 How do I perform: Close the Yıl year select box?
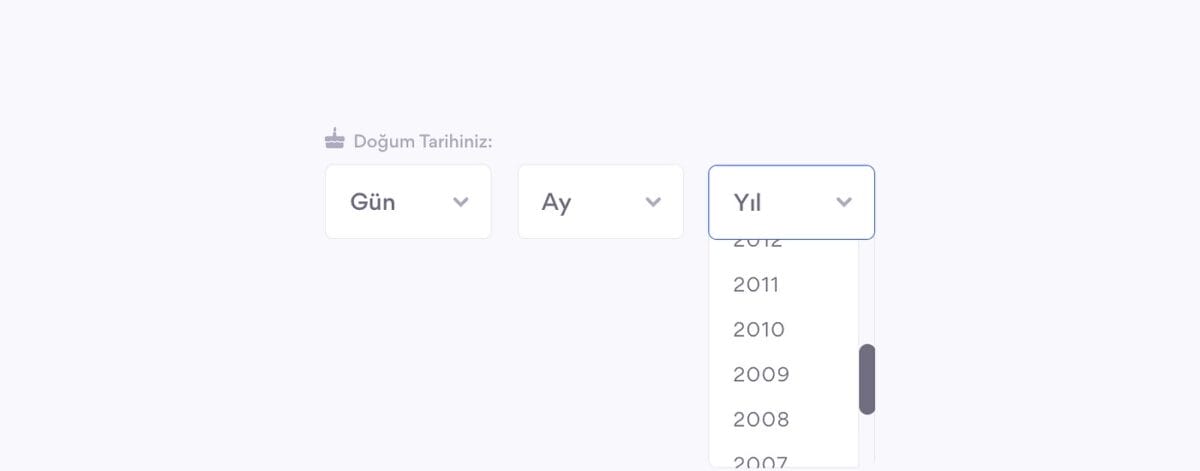(x=791, y=202)
